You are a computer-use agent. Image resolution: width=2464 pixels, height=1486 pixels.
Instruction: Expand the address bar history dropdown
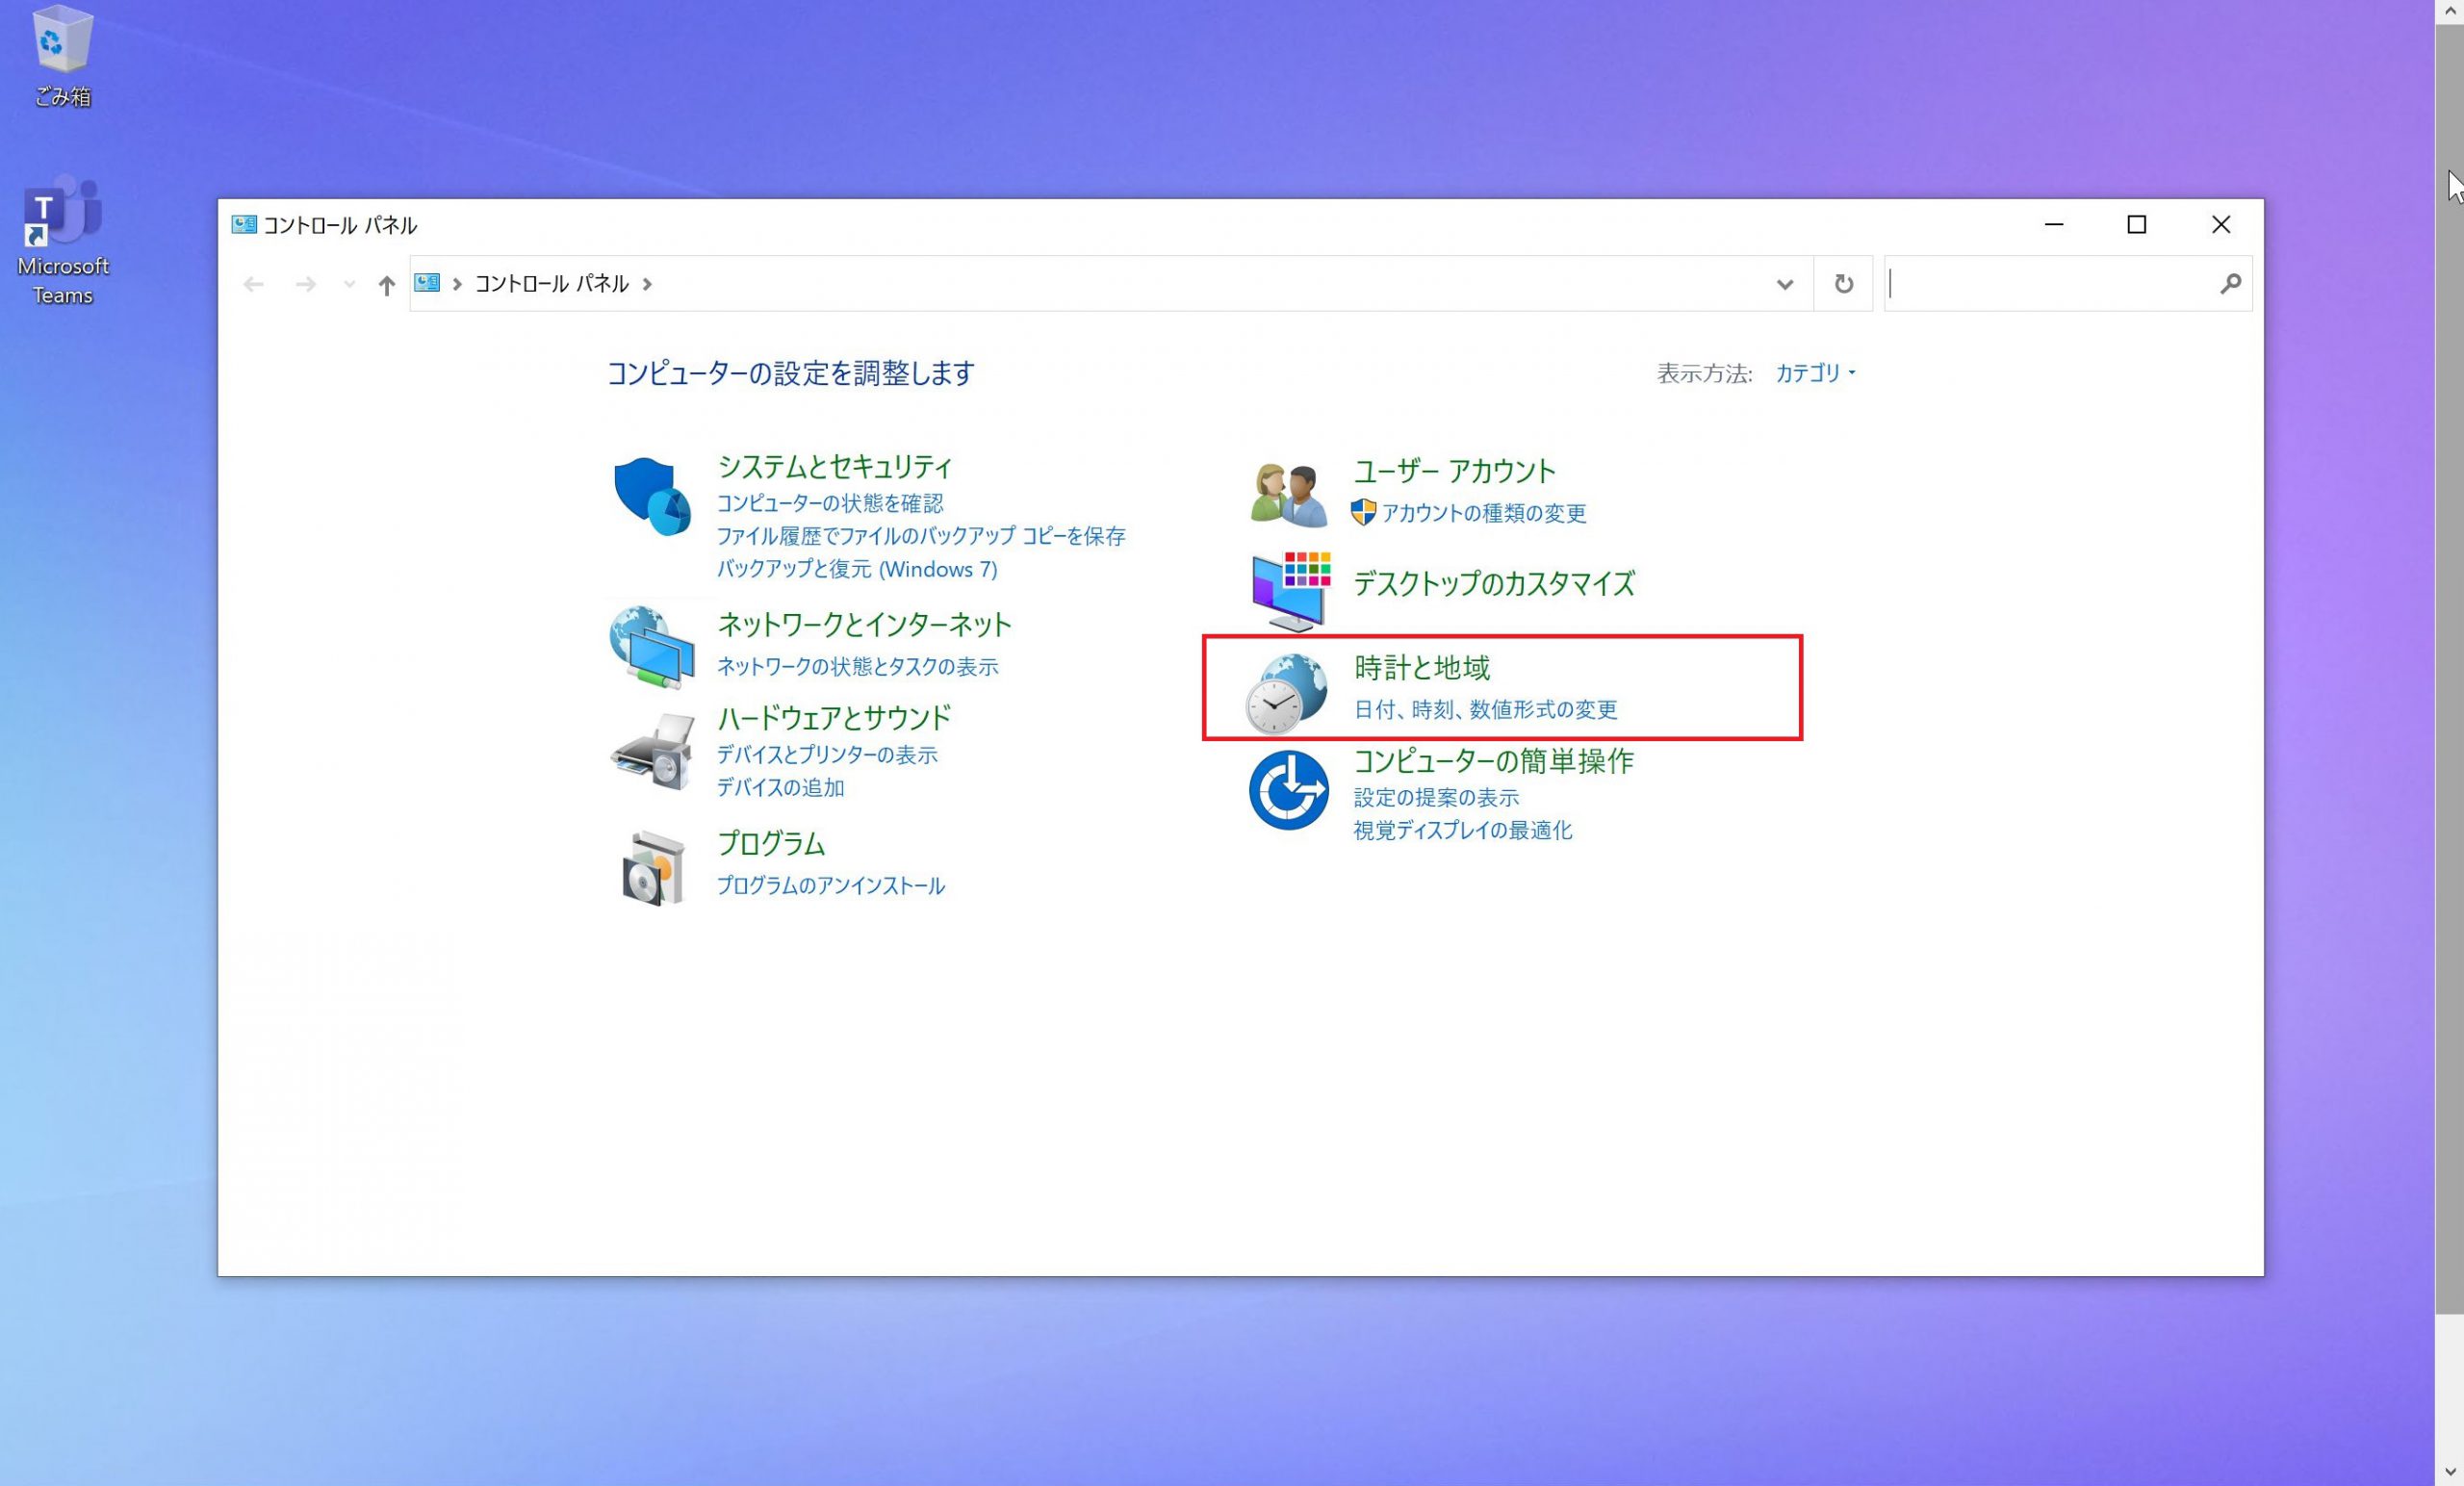click(1784, 285)
